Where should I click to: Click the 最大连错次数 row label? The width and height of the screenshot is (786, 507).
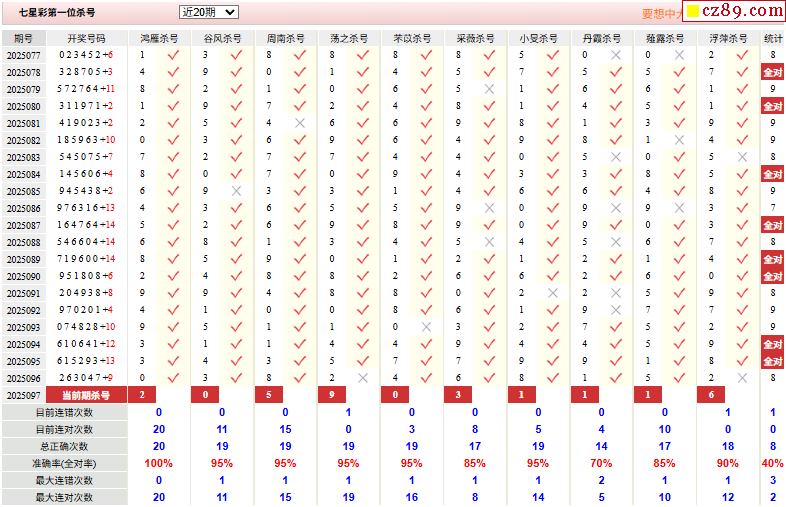(64, 480)
